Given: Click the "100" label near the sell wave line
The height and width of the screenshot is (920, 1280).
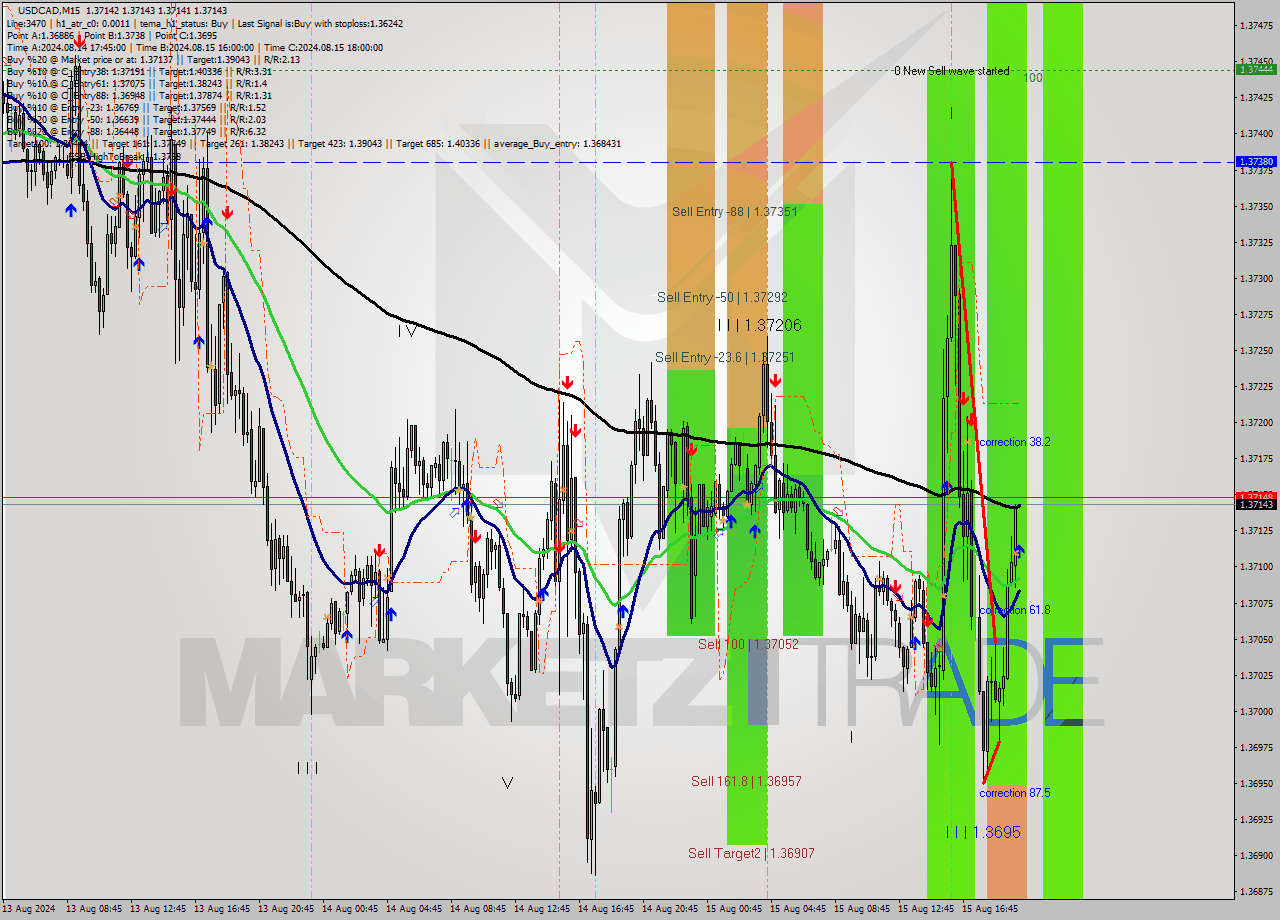Looking at the screenshot, I should coord(1034,78).
